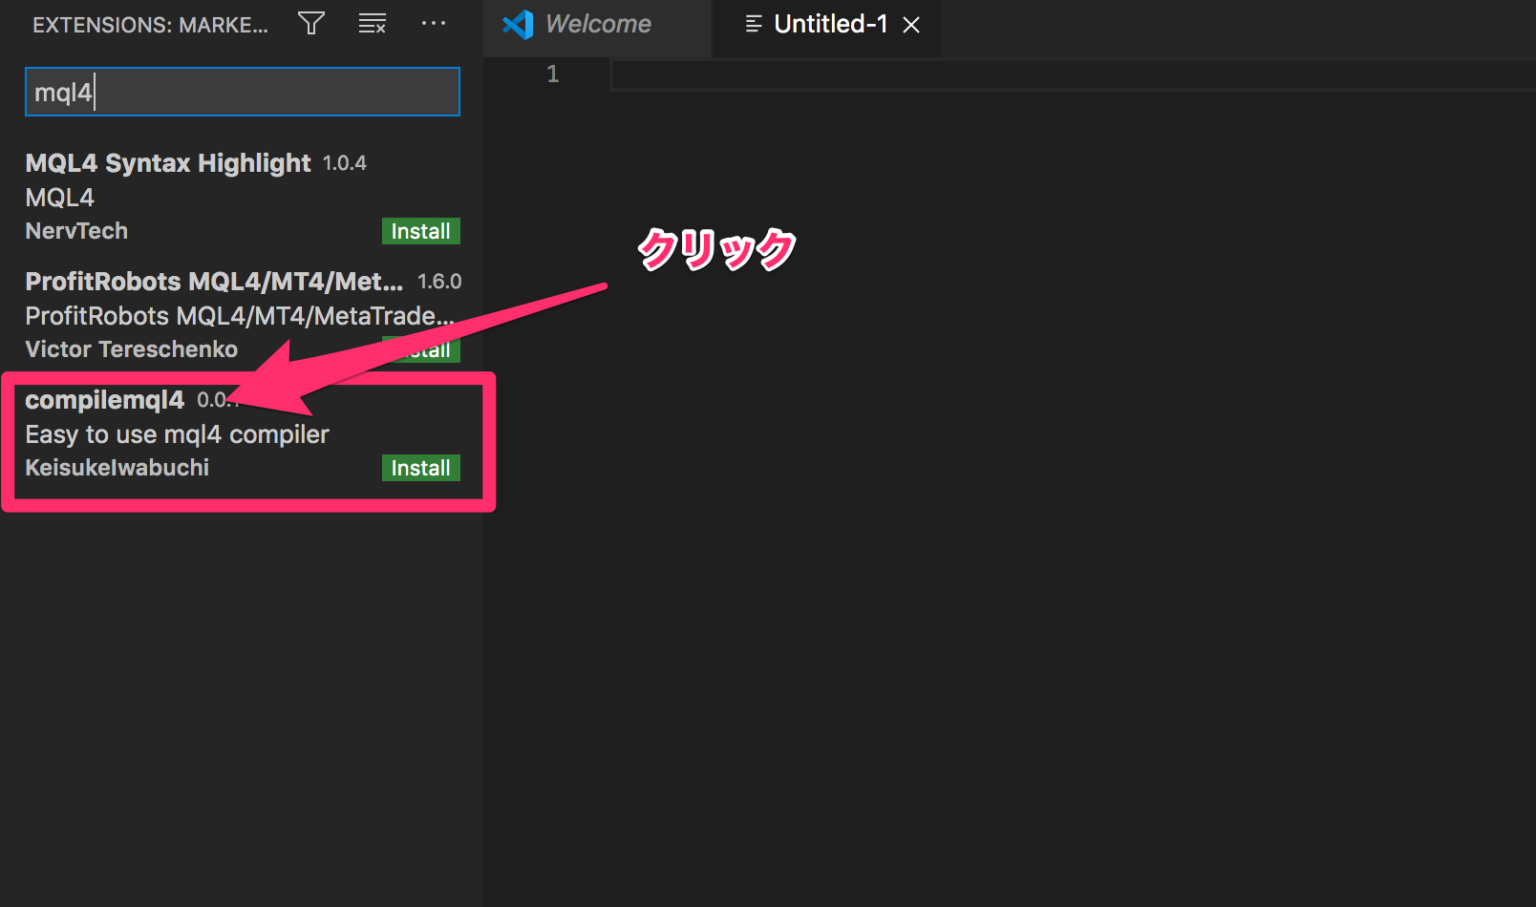The width and height of the screenshot is (1536, 907).
Task: Install the ProfitRobots MQL4/MT4 extension
Action: 420,349
